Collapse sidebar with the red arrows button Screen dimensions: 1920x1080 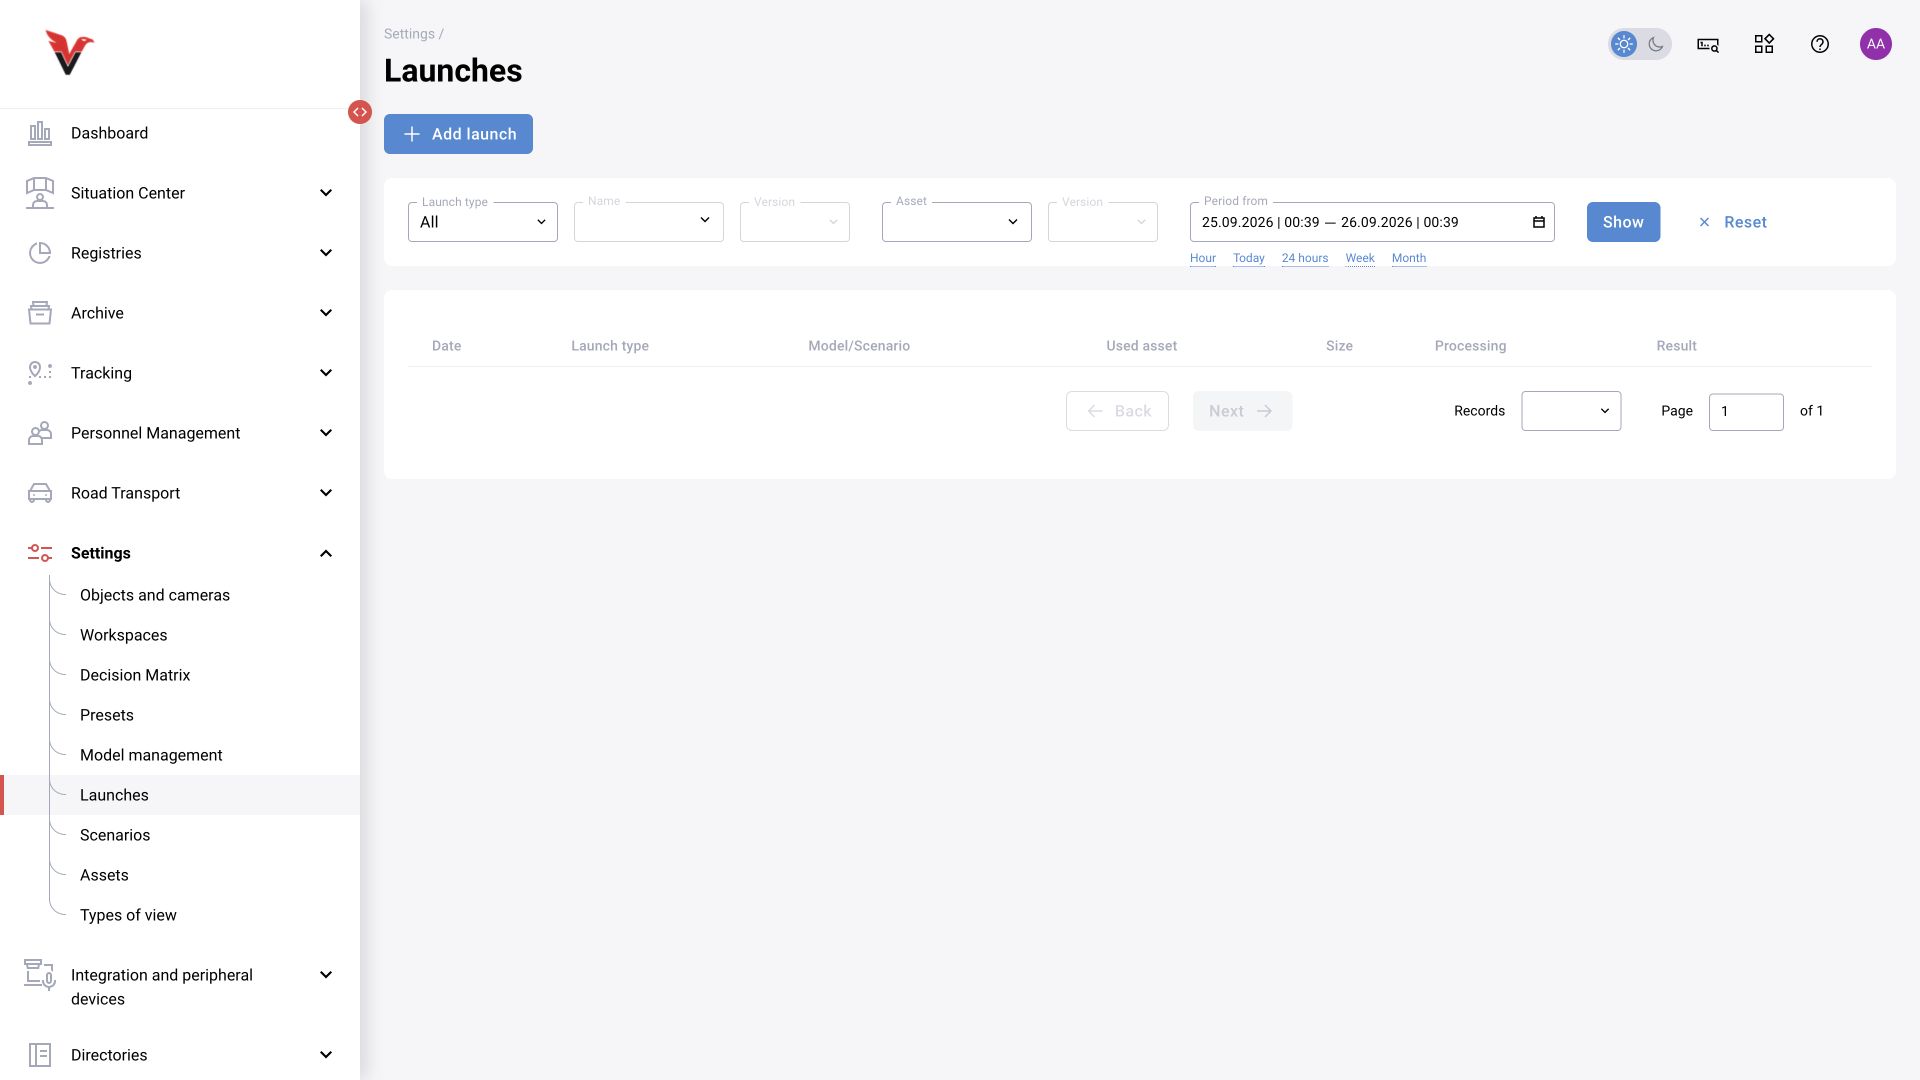coord(360,112)
